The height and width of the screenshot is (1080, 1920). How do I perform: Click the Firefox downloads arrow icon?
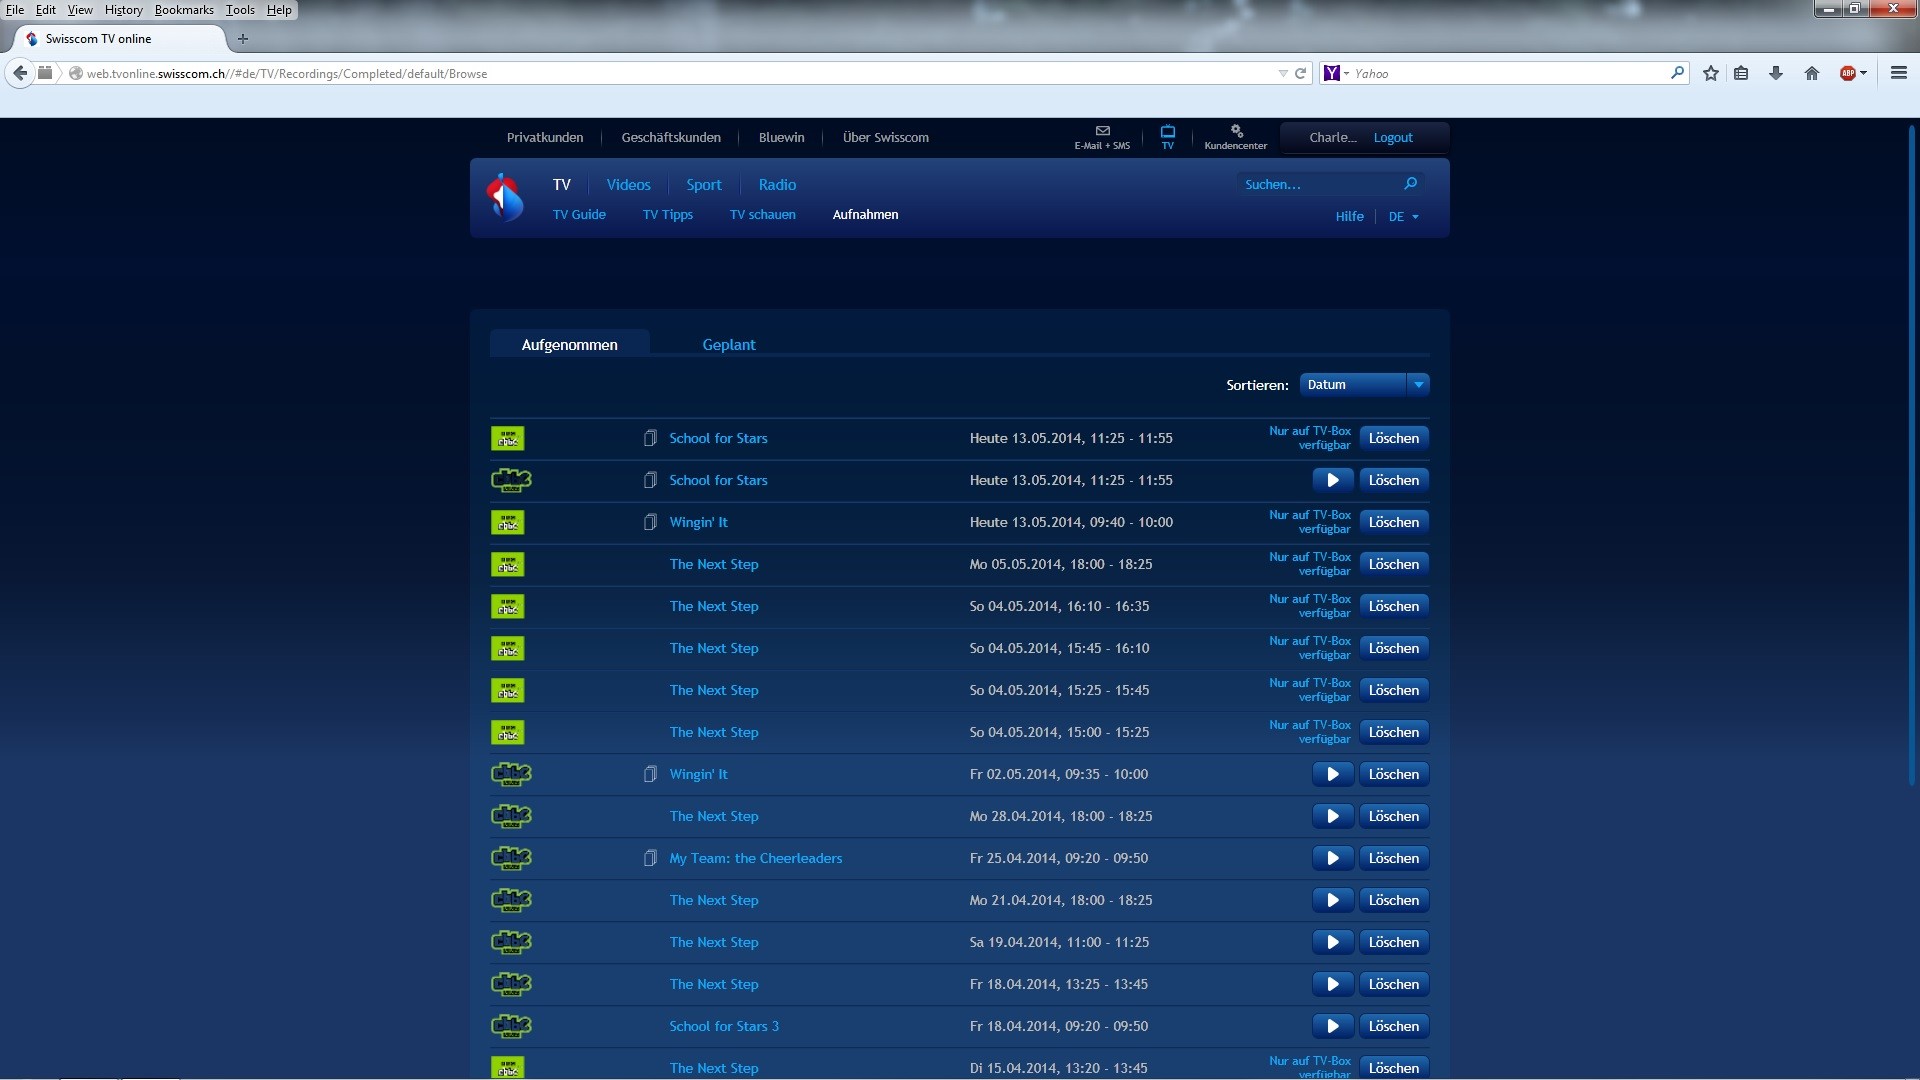(x=1776, y=73)
